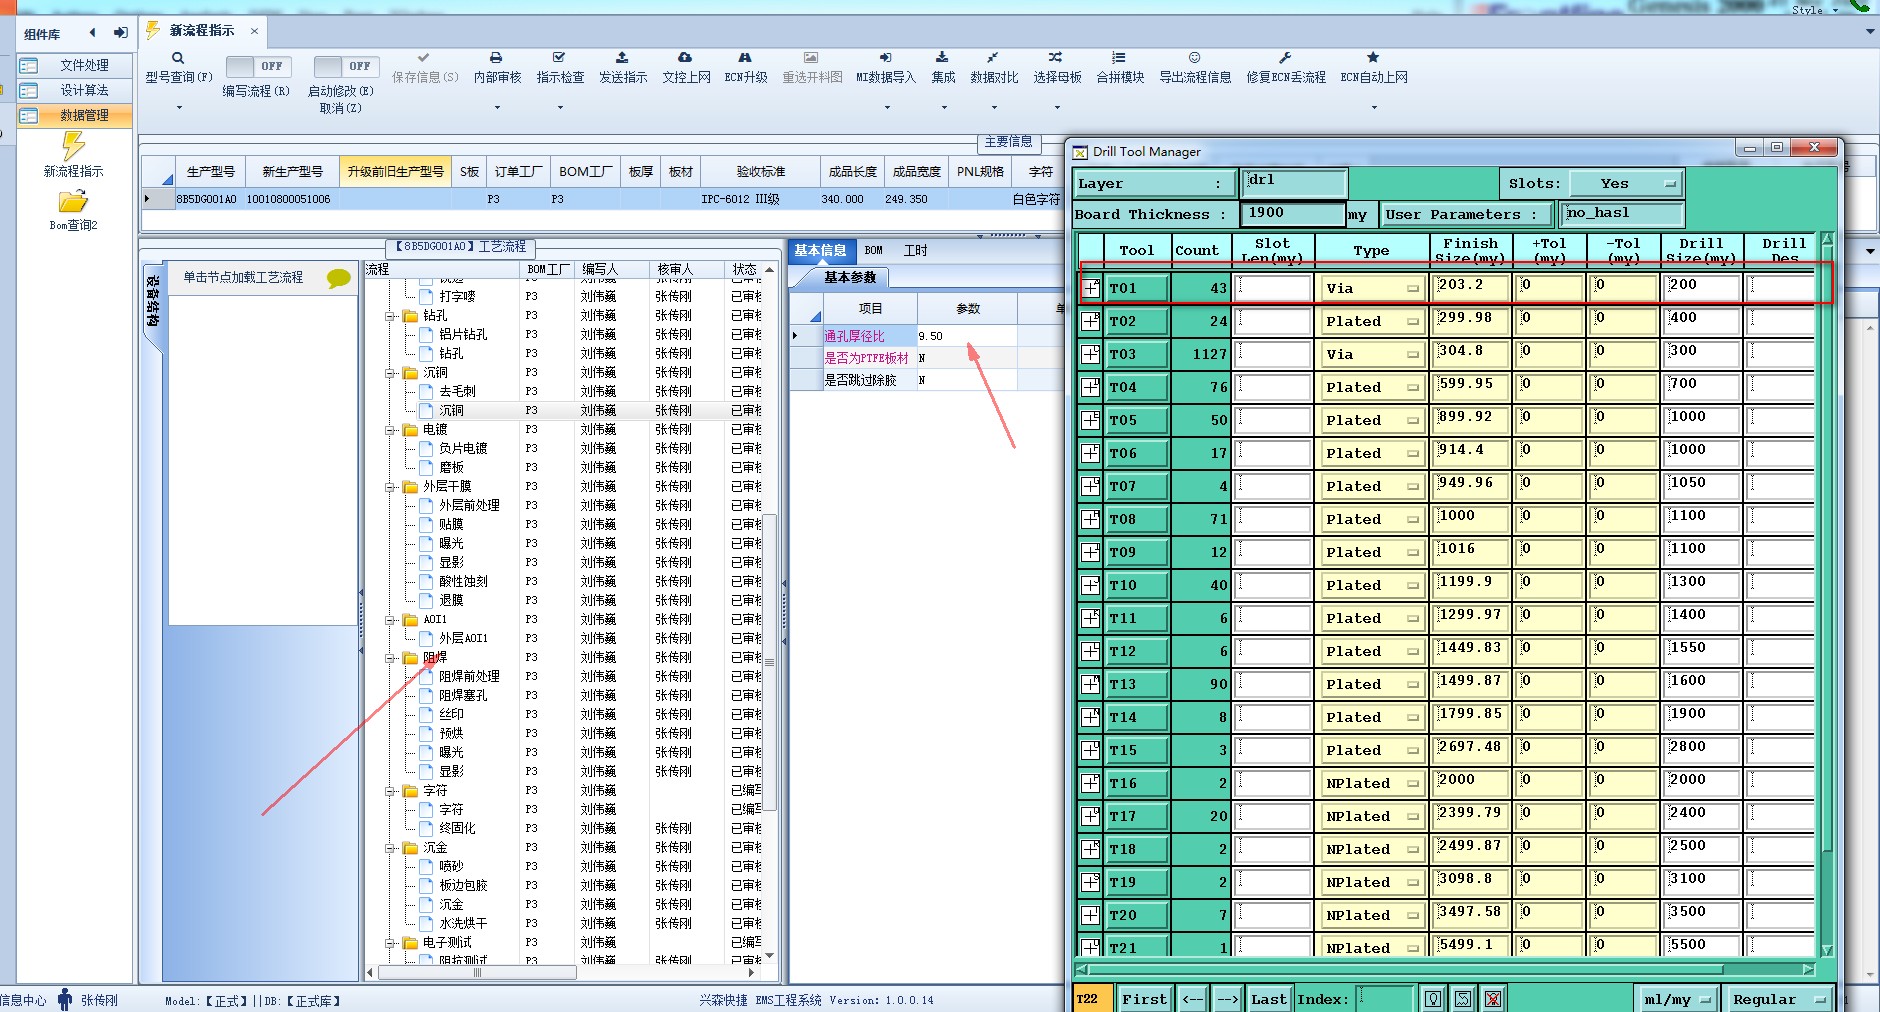Click the ECN升级 icon

[x=745, y=58]
